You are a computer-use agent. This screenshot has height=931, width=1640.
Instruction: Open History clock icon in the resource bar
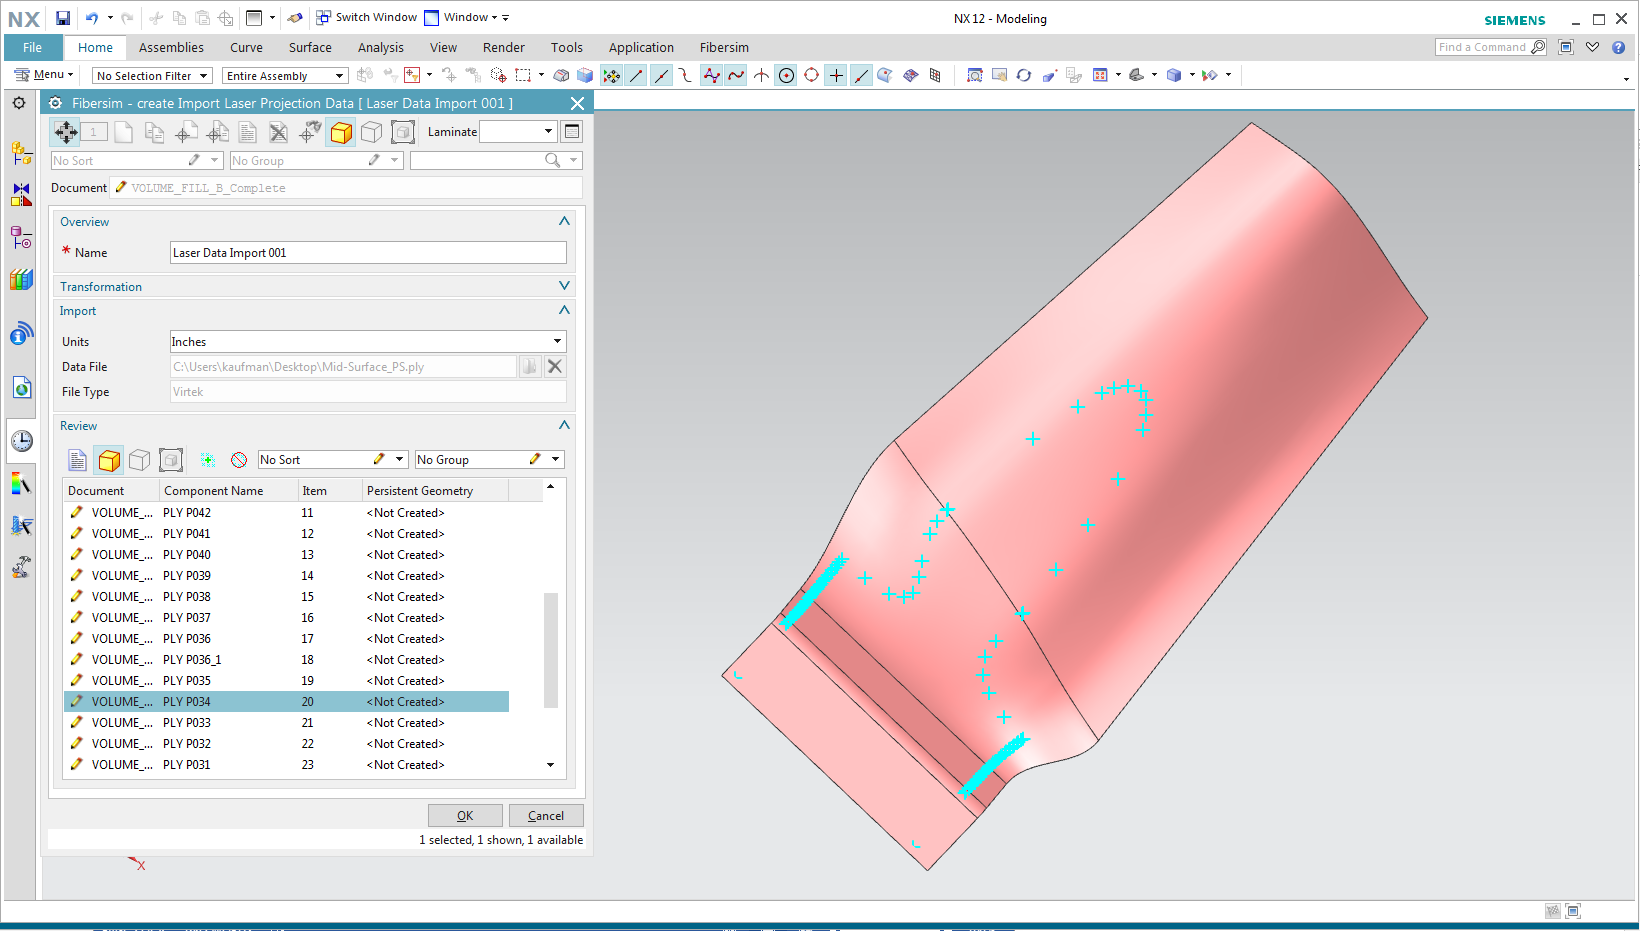(21, 441)
